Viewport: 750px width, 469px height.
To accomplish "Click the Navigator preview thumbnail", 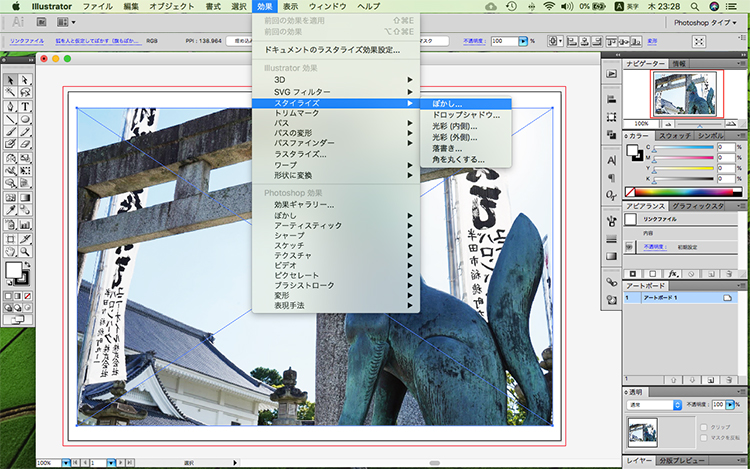I will (685, 92).
